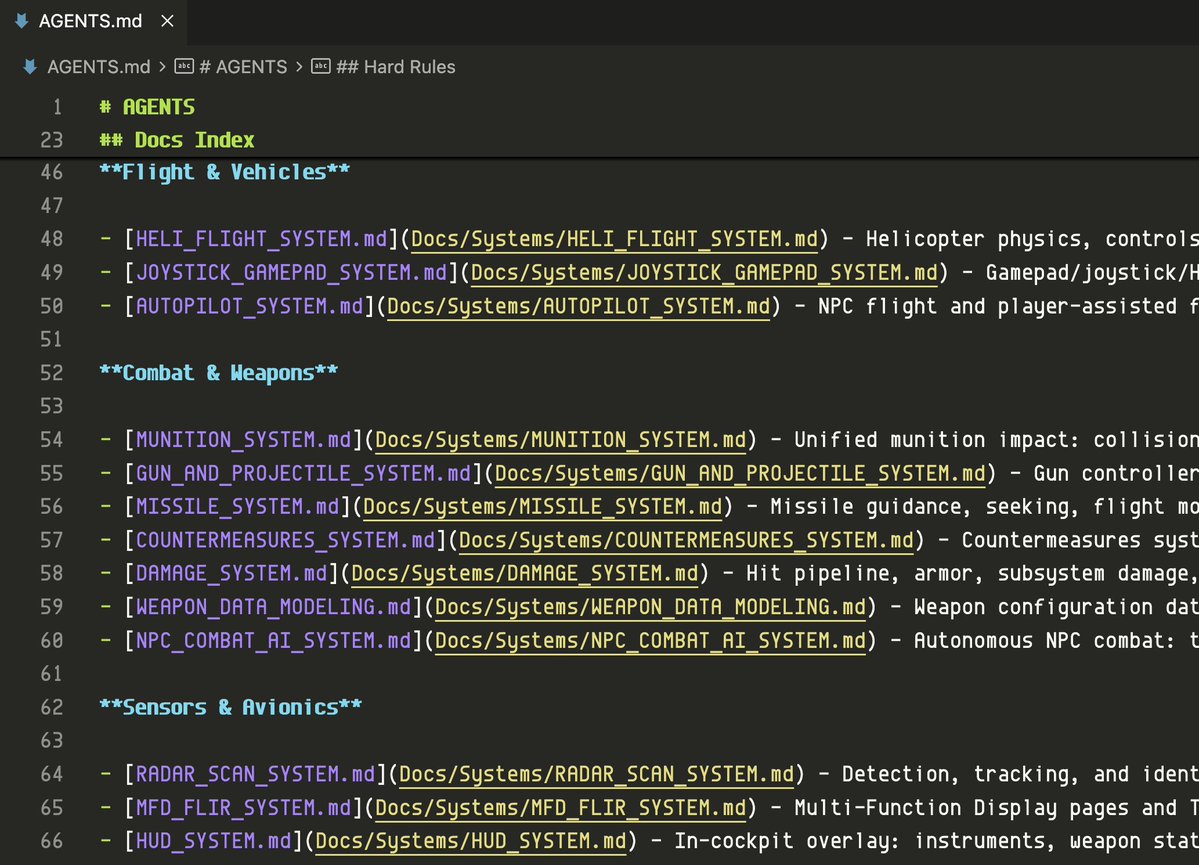The height and width of the screenshot is (865, 1199).
Task: Follow Docs/Systems/JOYSTICK_GAMEPAD_SYSTEM.md link
Action: (704, 273)
